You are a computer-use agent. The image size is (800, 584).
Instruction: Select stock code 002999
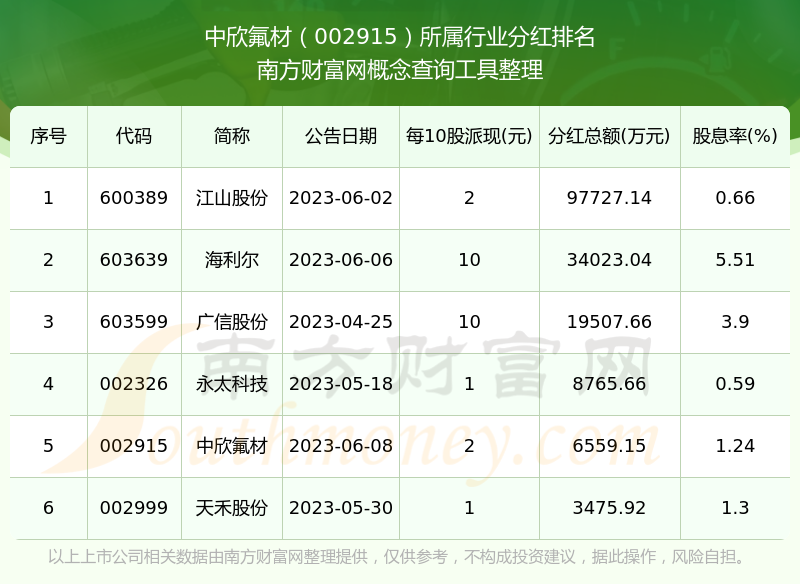pos(134,508)
